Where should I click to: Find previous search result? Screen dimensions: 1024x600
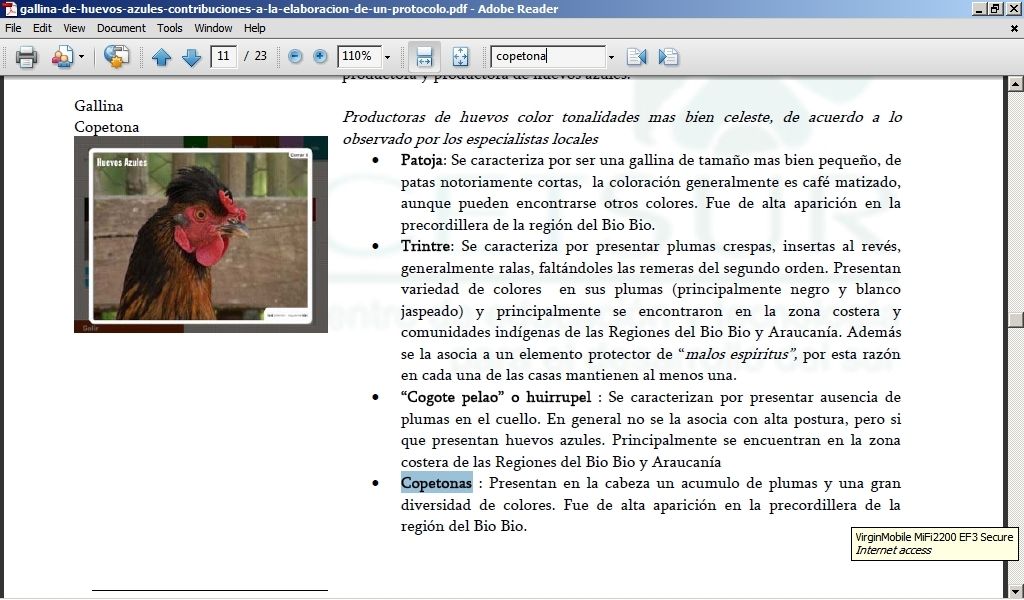coord(636,57)
